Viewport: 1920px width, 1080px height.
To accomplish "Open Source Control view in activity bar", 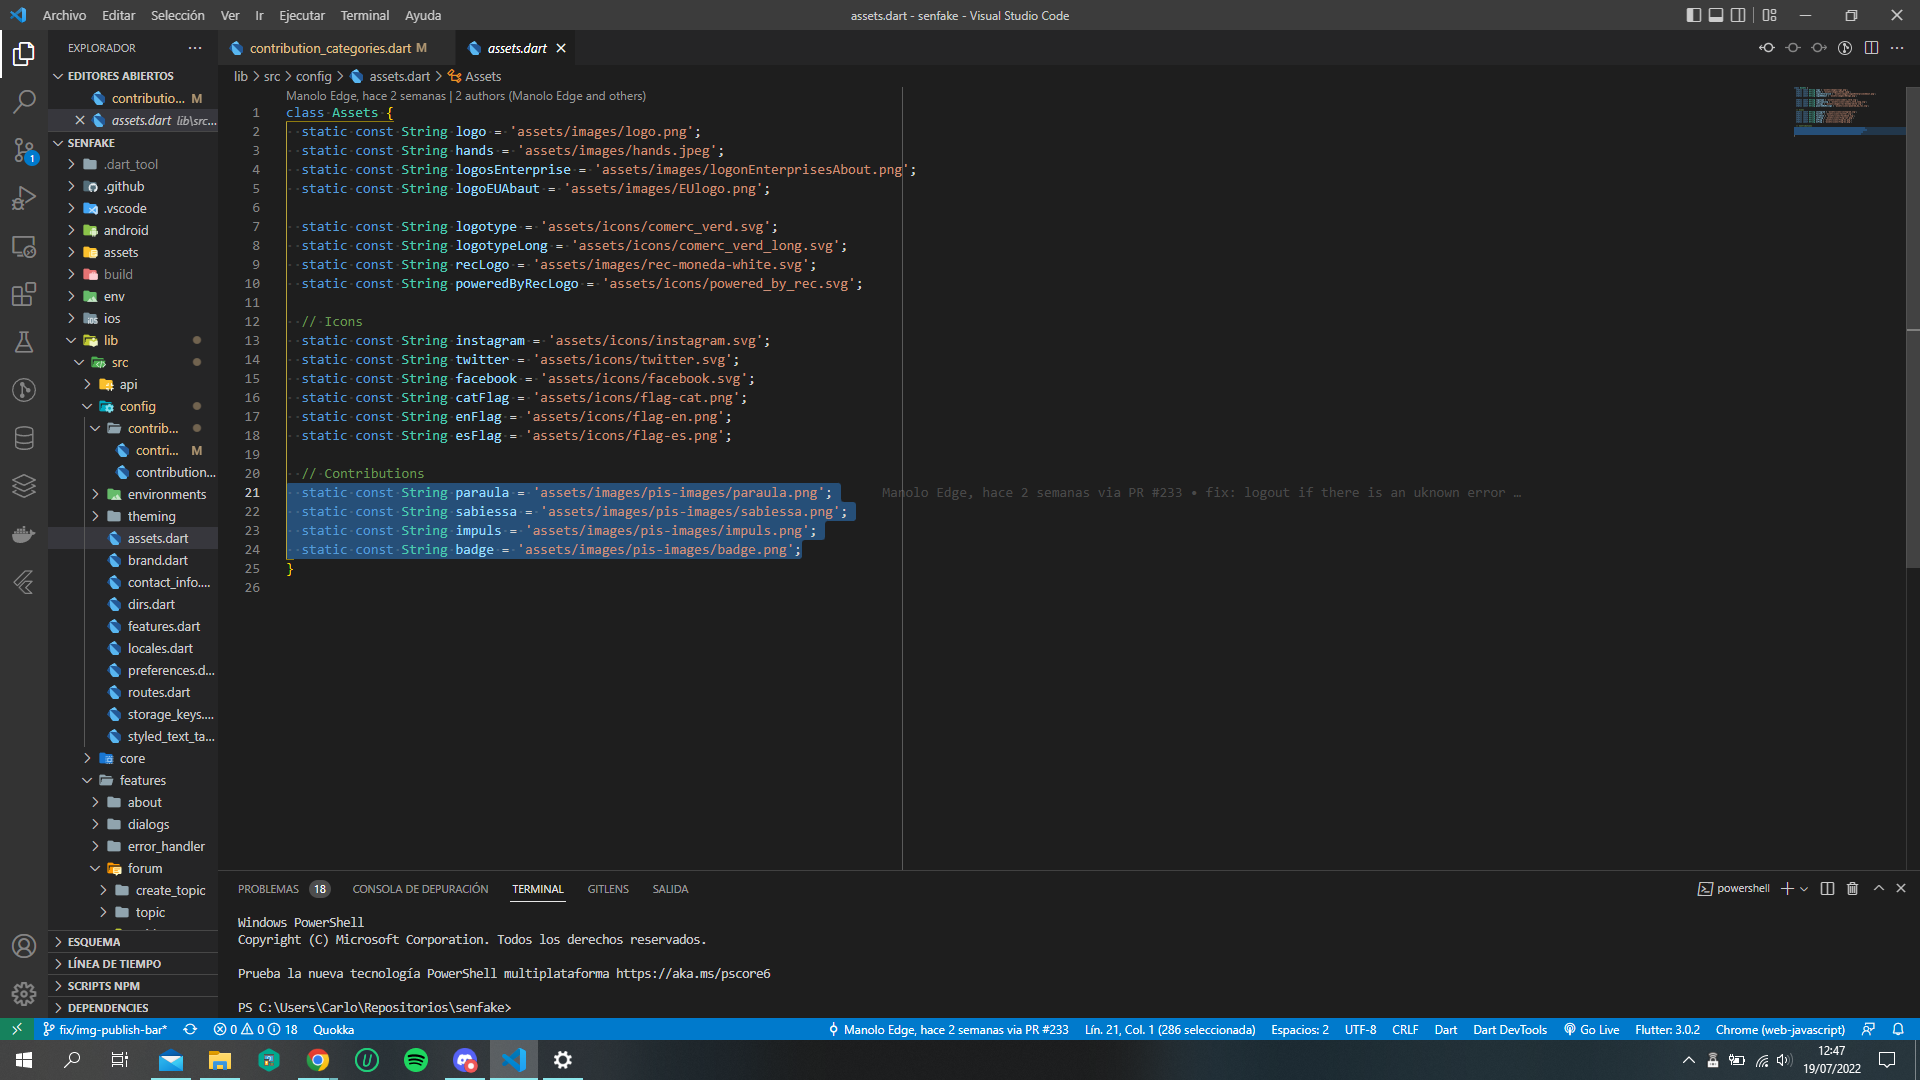I will (24, 150).
